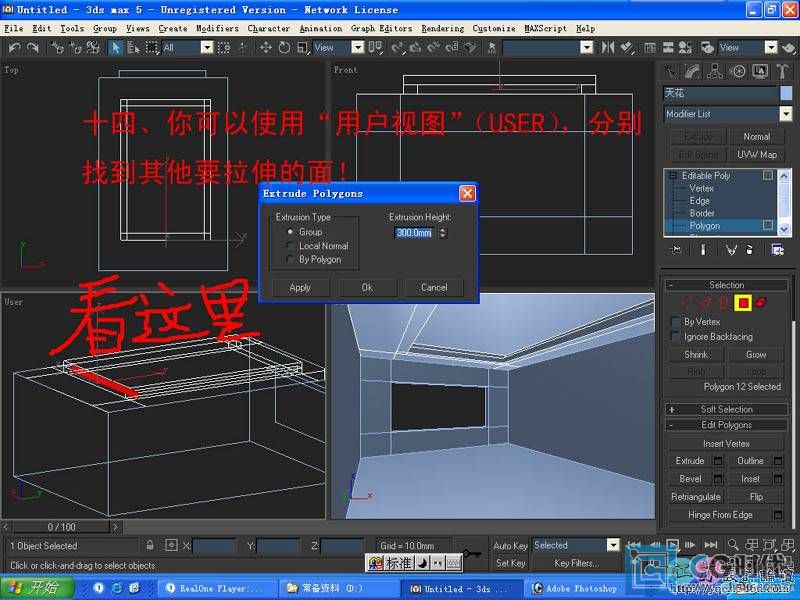Click the Extrusion Height value field
The image size is (800, 600).
tap(415, 233)
